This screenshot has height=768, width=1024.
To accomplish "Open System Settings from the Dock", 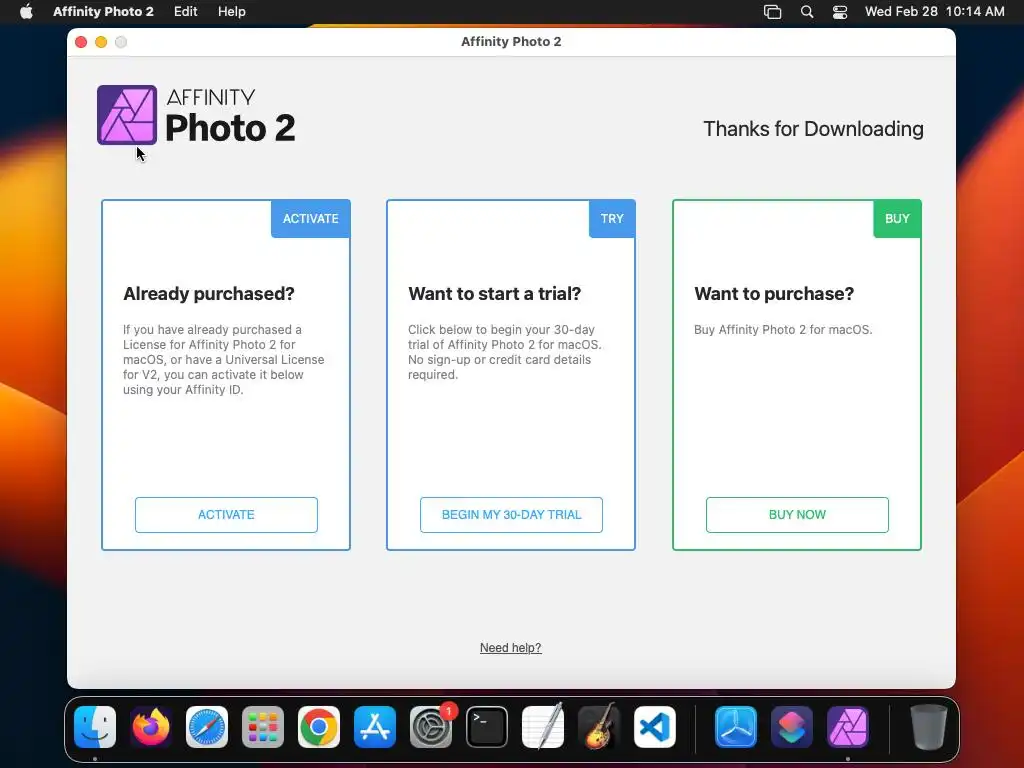I will click(x=431, y=727).
